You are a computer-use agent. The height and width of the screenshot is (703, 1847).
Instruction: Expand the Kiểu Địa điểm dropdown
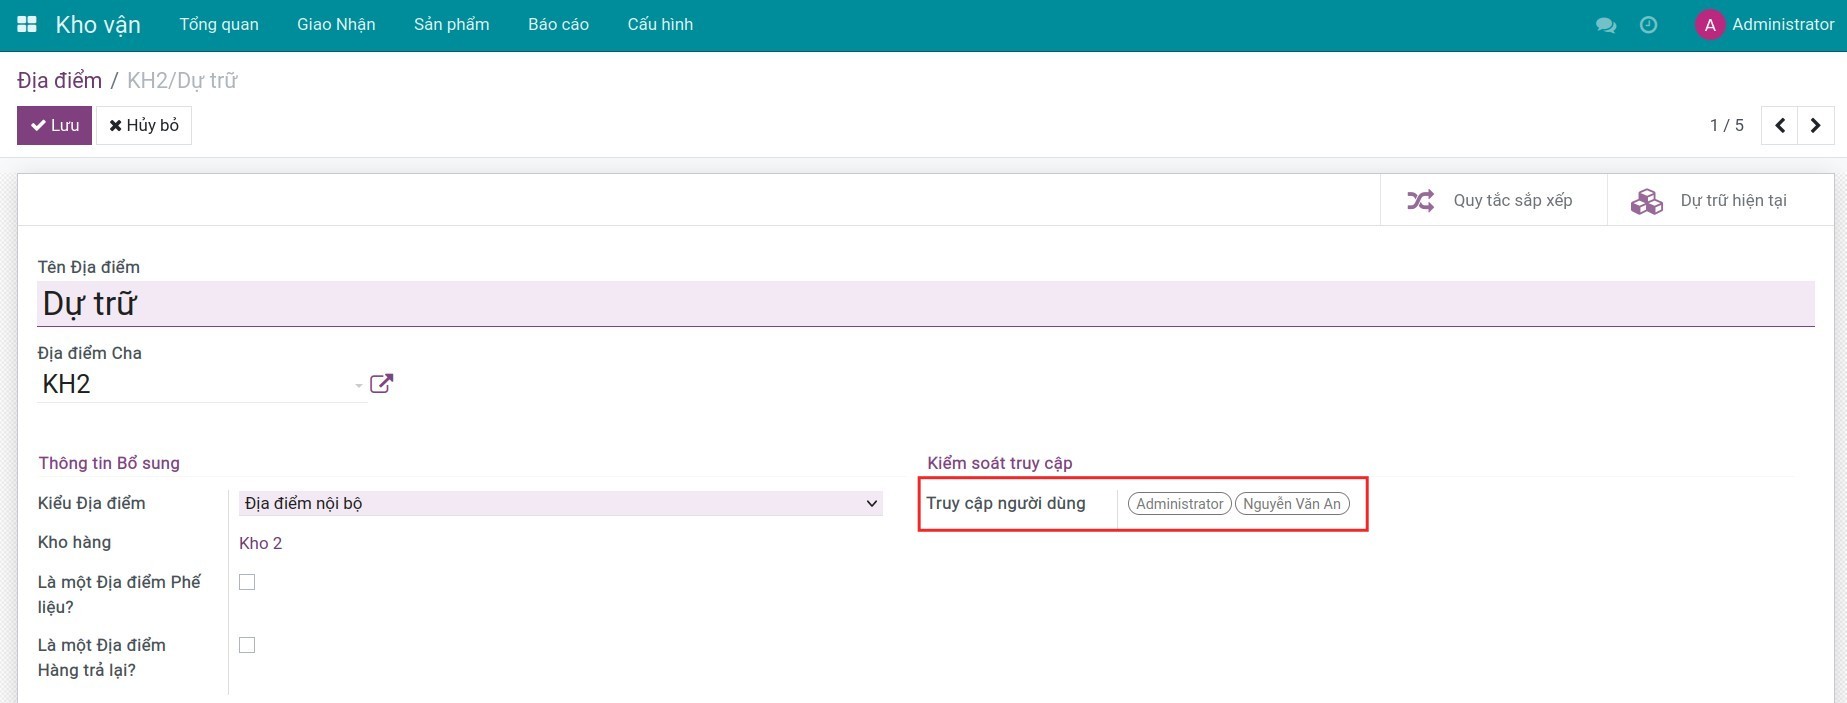pos(560,503)
